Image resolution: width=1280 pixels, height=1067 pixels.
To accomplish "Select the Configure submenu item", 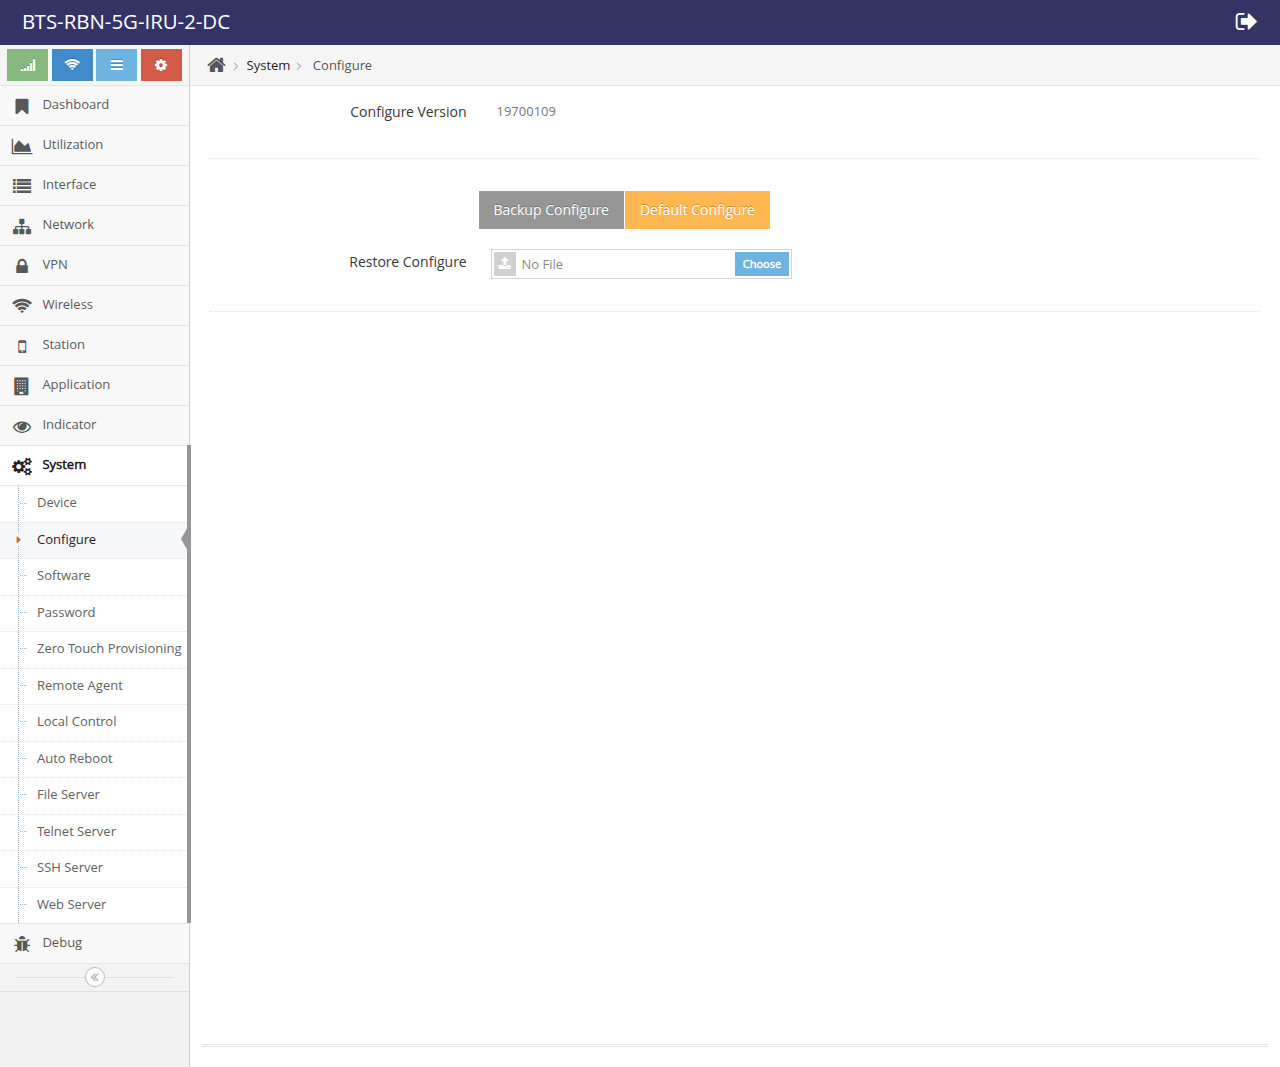I will (94, 540).
